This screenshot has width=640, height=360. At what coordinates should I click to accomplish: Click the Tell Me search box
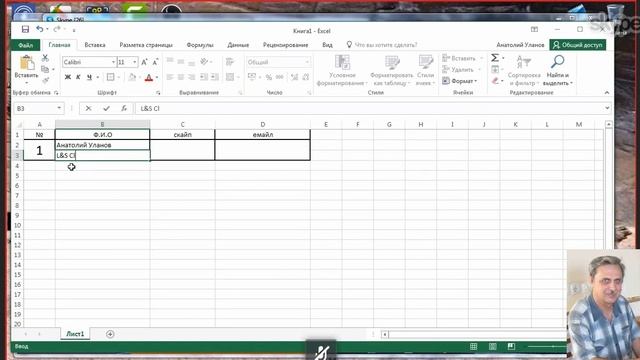pyautogui.click(x=382, y=45)
